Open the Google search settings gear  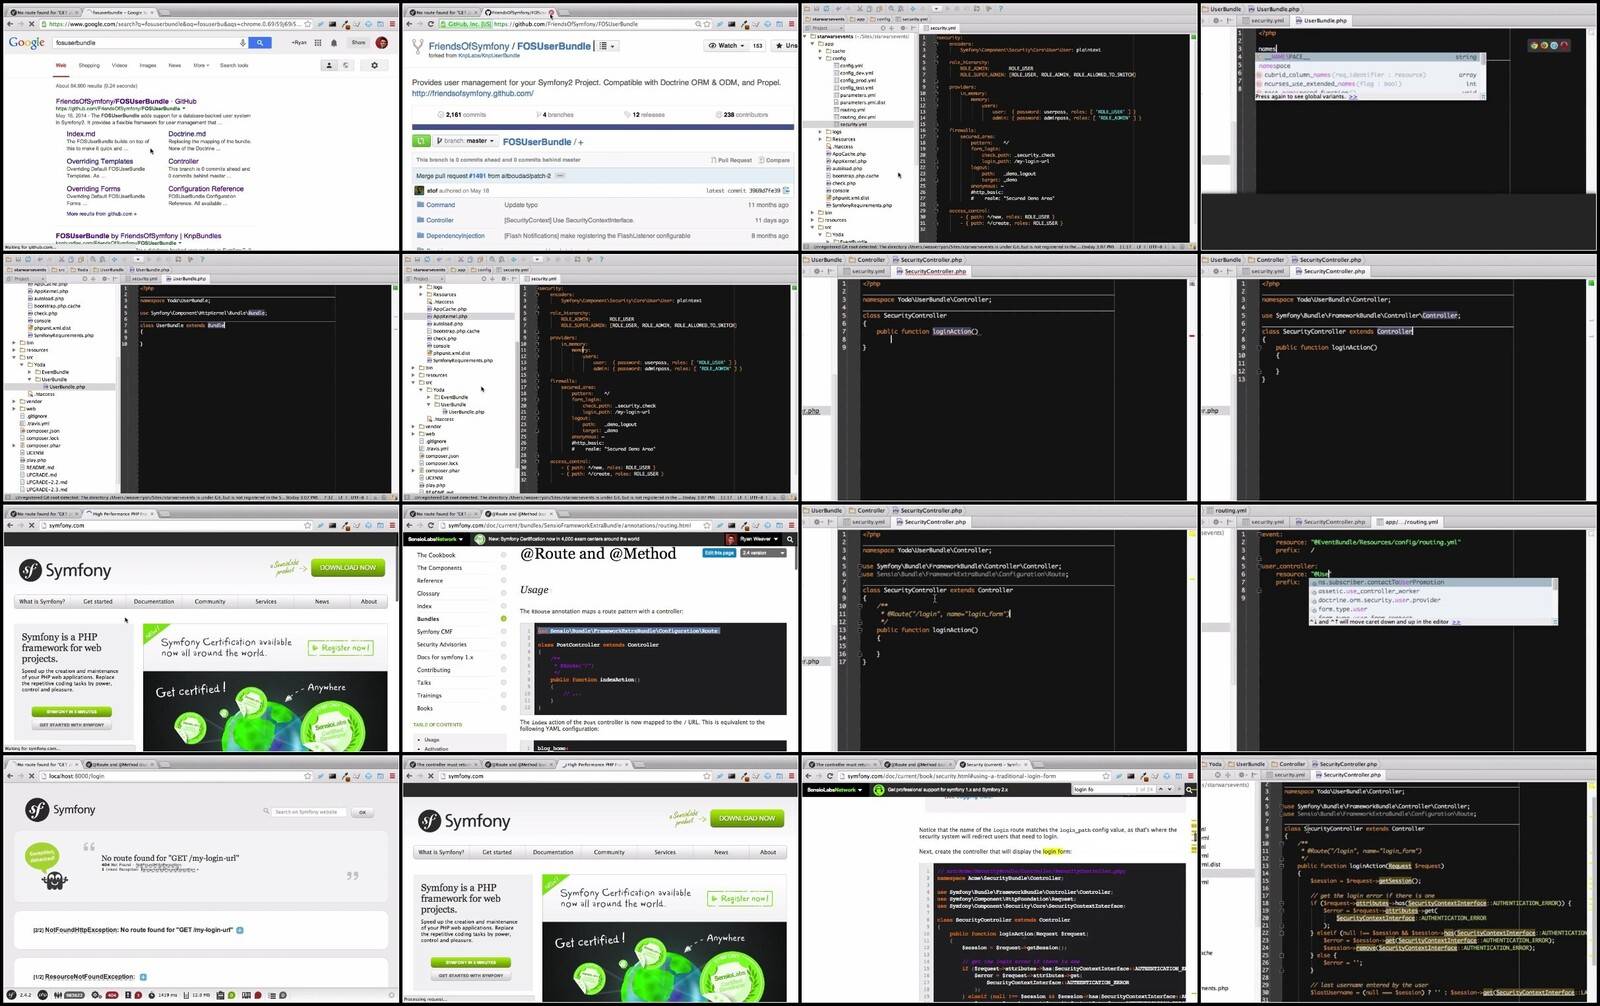click(x=374, y=65)
